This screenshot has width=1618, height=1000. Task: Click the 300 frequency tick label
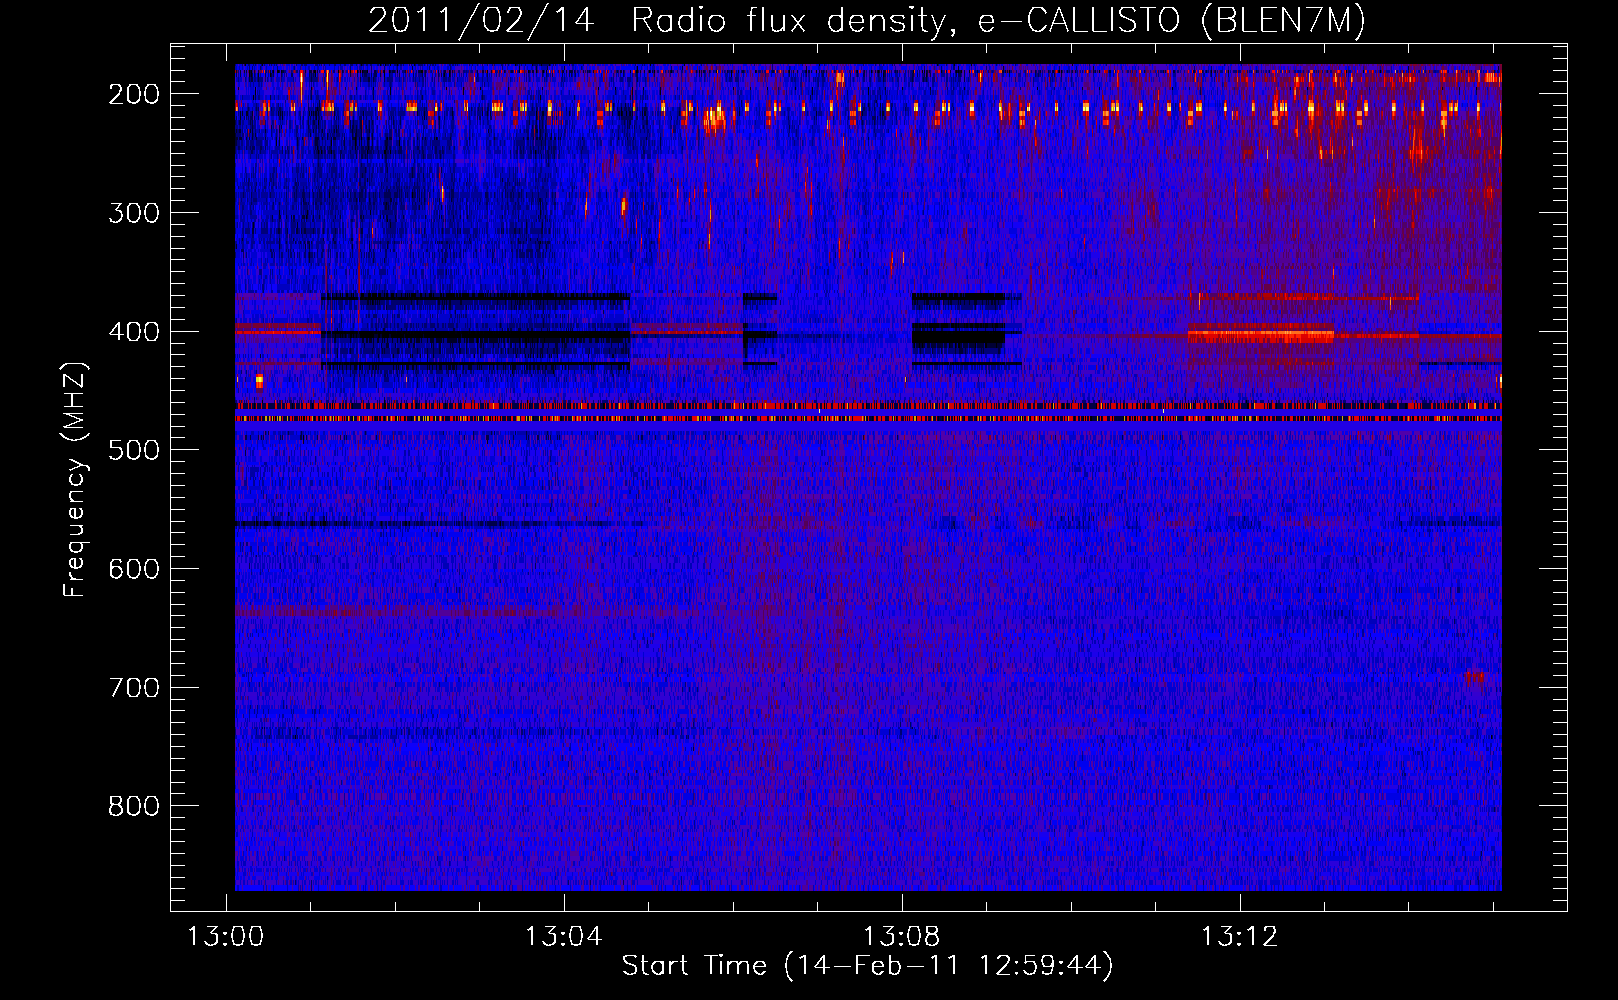click(133, 213)
